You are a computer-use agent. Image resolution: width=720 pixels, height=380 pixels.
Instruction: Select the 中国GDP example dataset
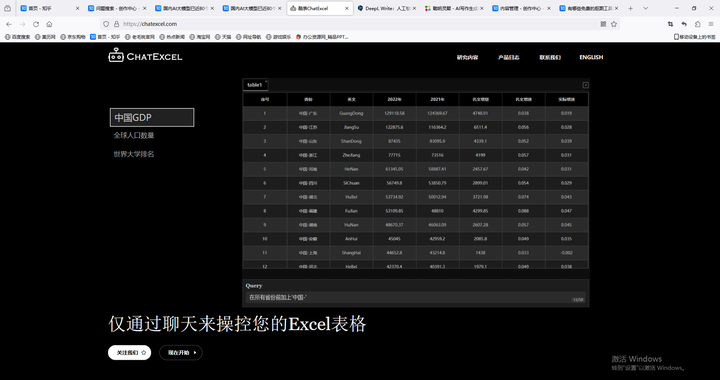click(152, 117)
